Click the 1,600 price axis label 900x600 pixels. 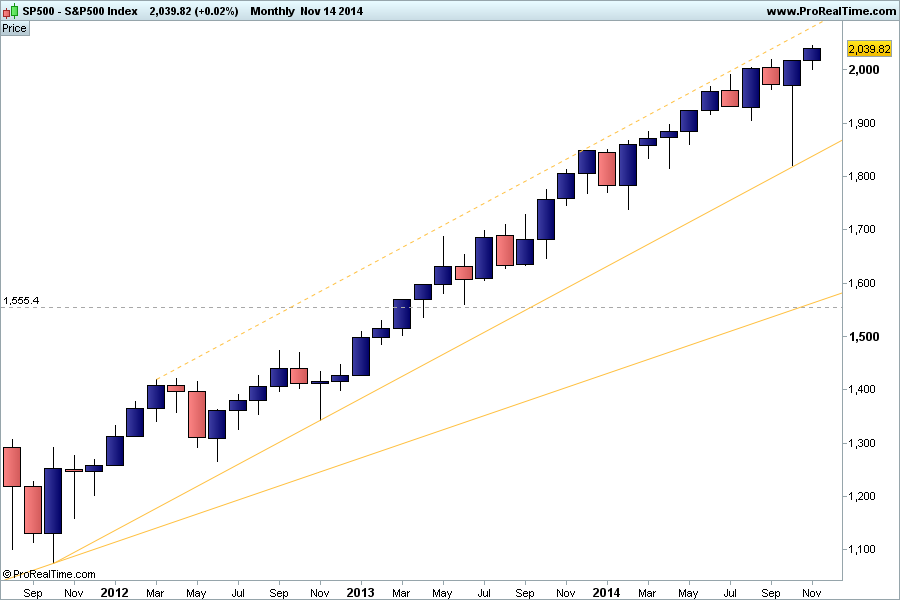click(x=863, y=283)
